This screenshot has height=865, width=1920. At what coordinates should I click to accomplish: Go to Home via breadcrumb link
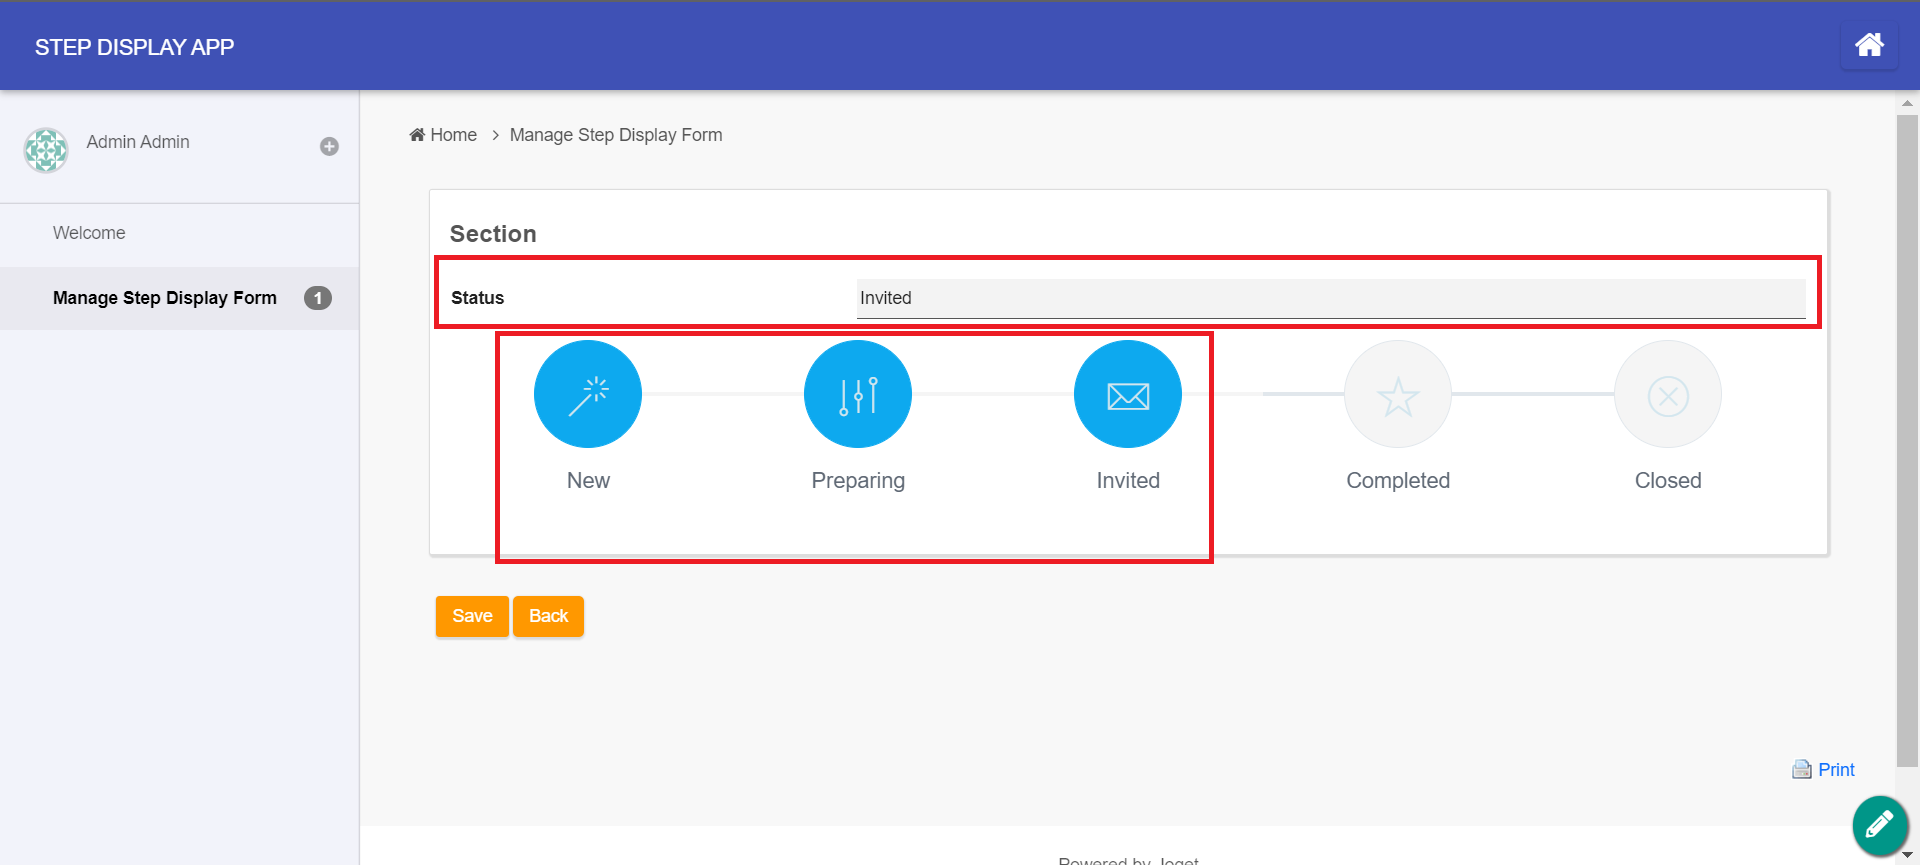pos(453,135)
